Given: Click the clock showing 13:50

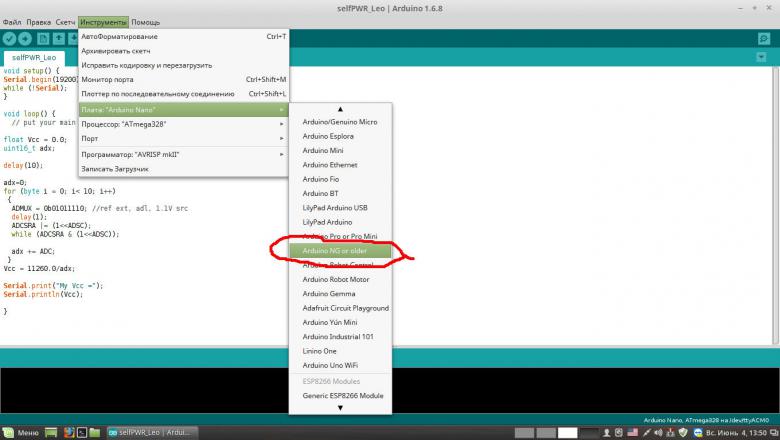Looking at the screenshot, I should 736,433.
